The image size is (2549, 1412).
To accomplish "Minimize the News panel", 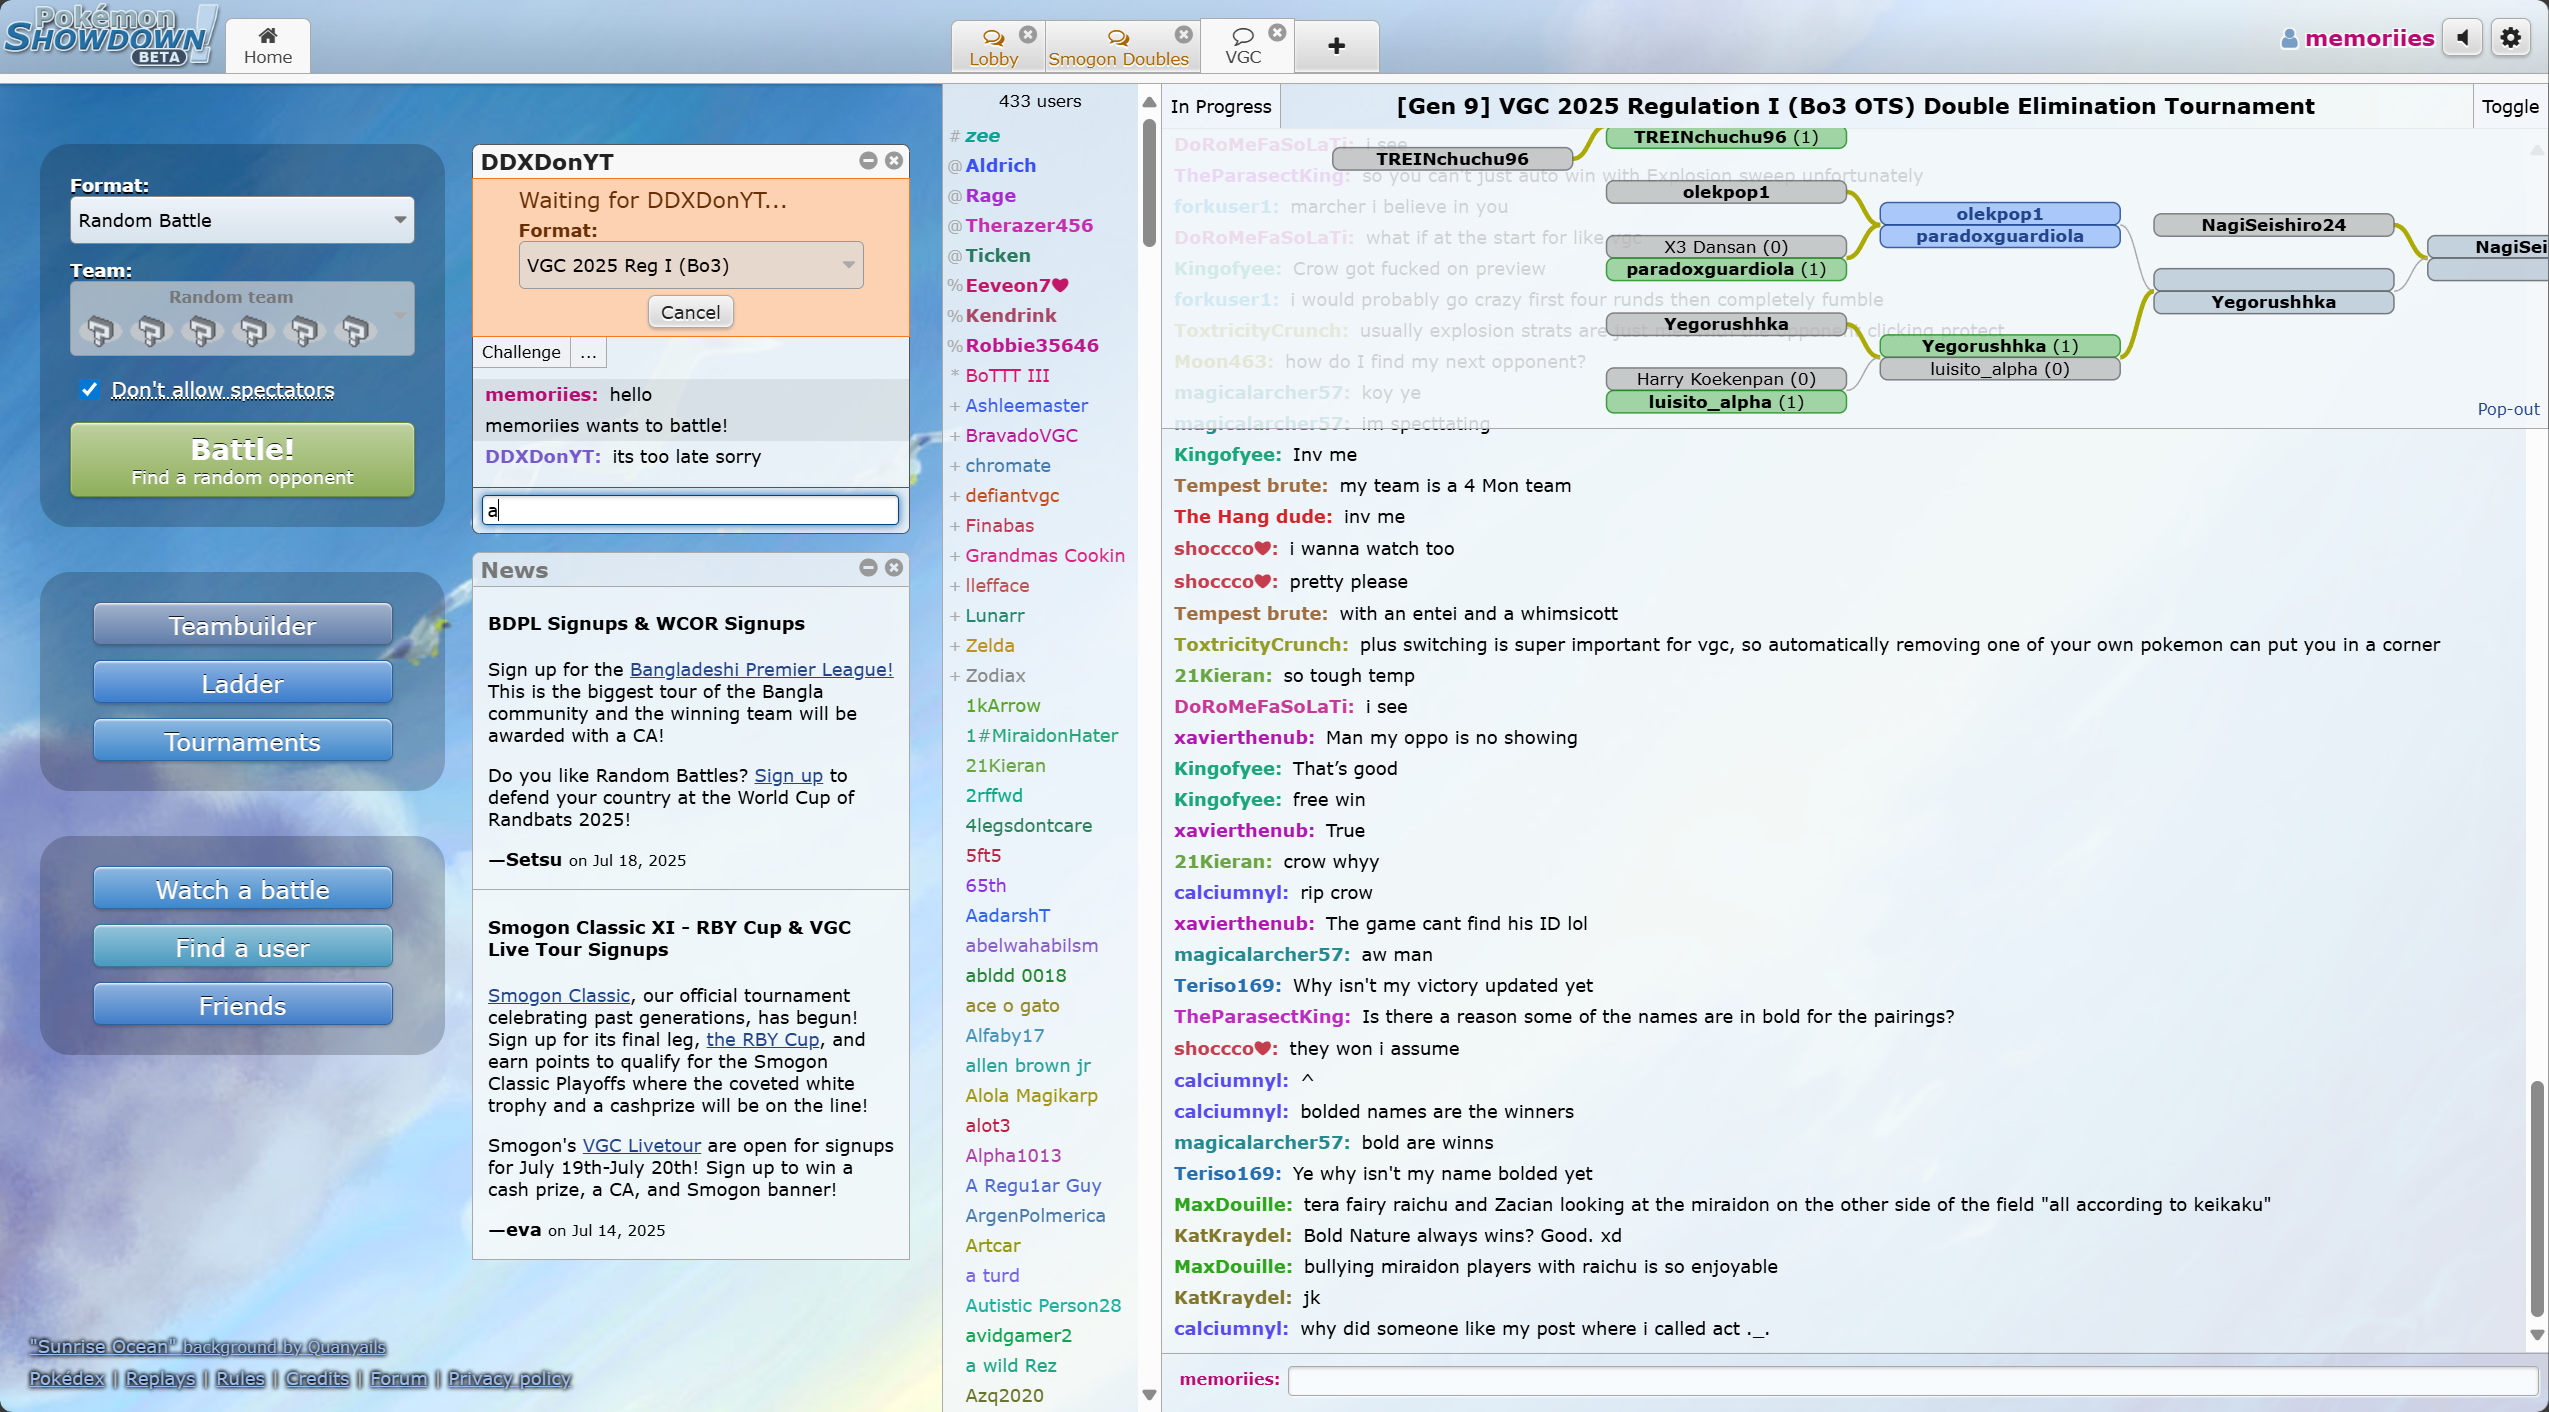I will 868,568.
